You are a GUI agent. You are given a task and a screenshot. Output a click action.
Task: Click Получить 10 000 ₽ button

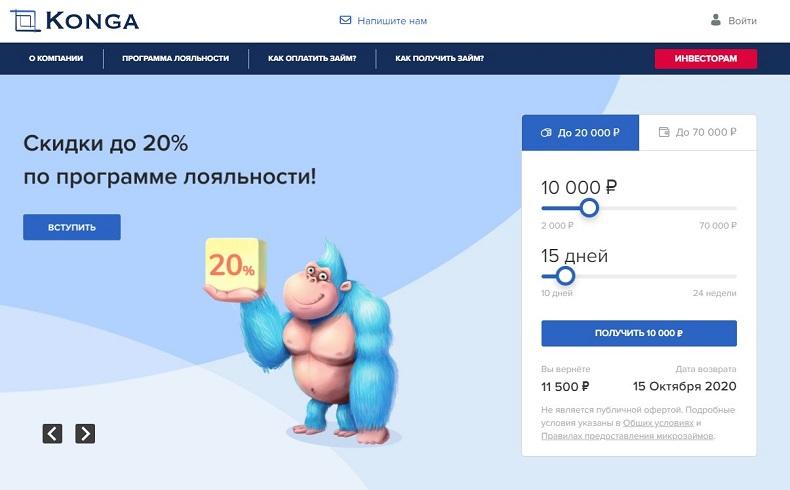tap(639, 333)
